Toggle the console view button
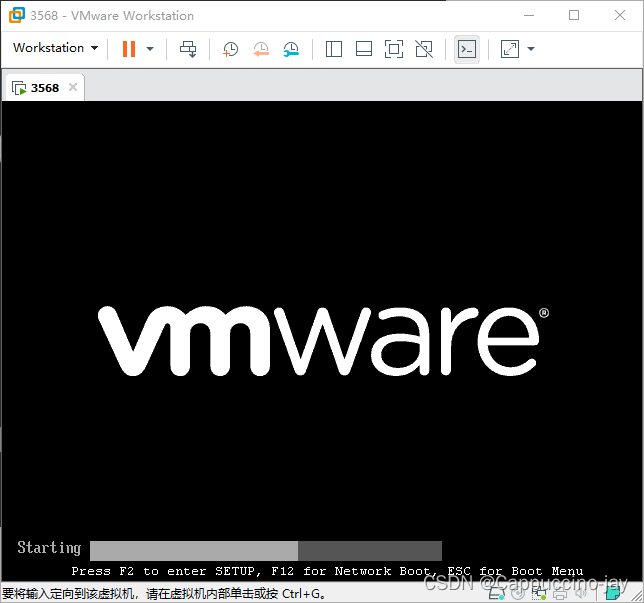This screenshot has height=603, width=644. tap(467, 49)
